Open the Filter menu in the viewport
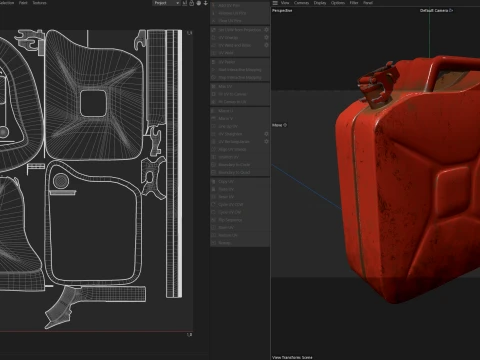This screenshot has width=480, height=360. [x=354, y=3]
